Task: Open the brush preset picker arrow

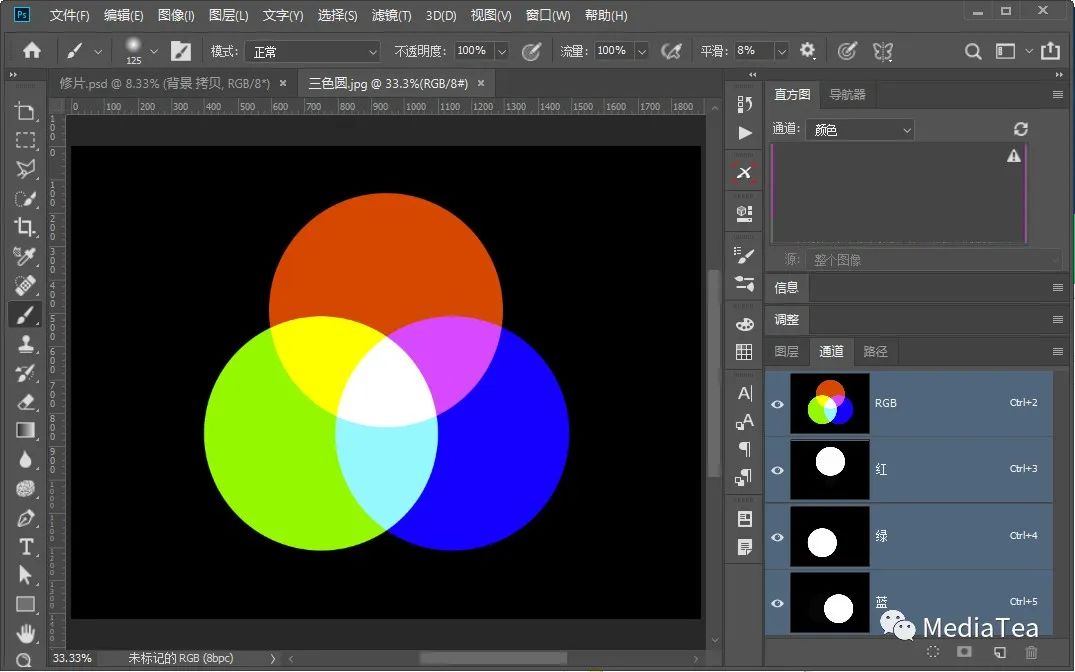Action: coord(154,51)
